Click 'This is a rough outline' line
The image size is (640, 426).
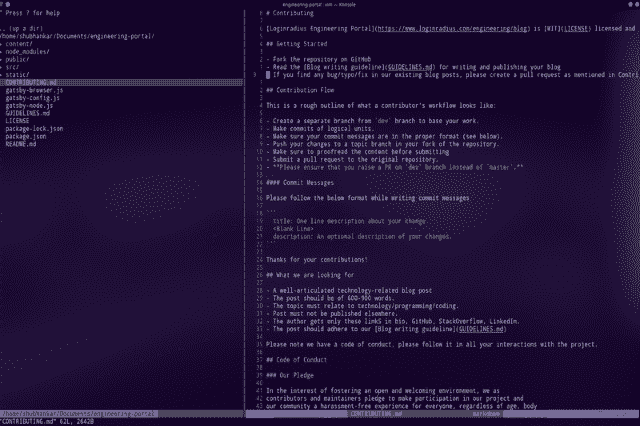coord(381,106)
